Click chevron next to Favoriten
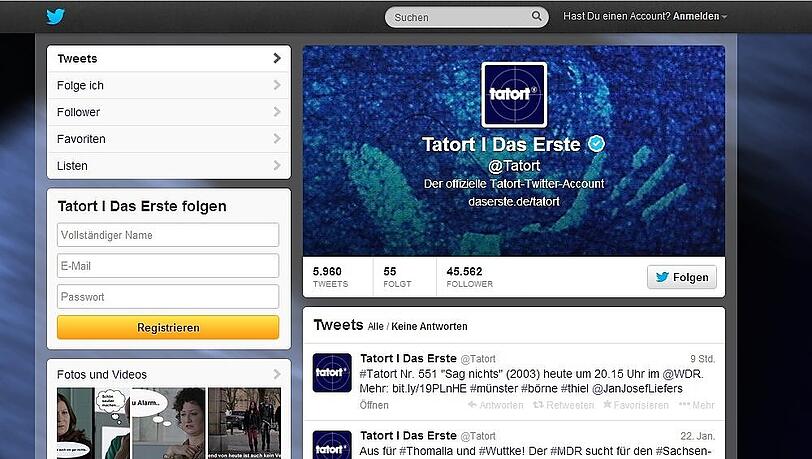 (x=277, y=138)
